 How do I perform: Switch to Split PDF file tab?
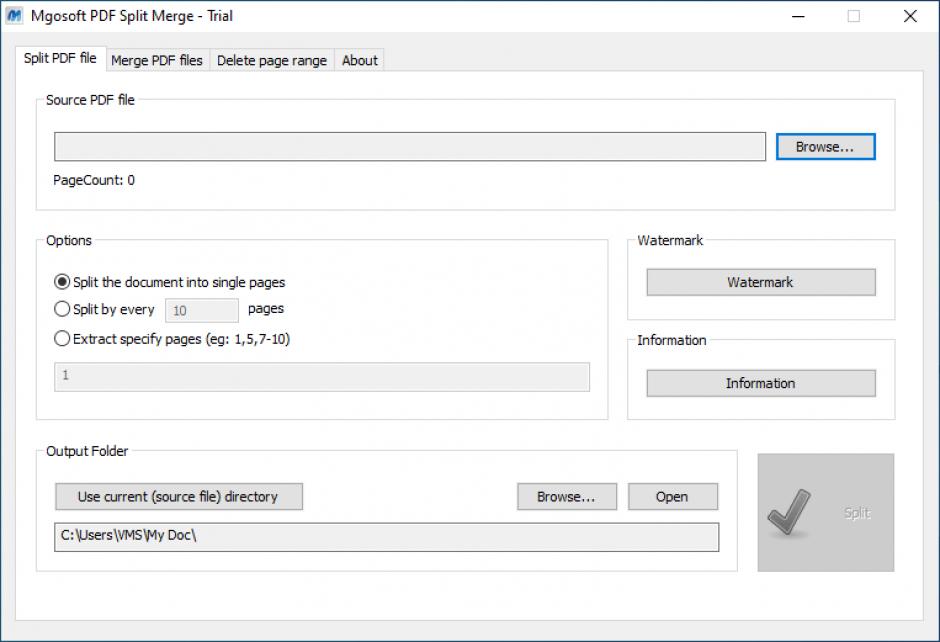(x=60, y=58)
